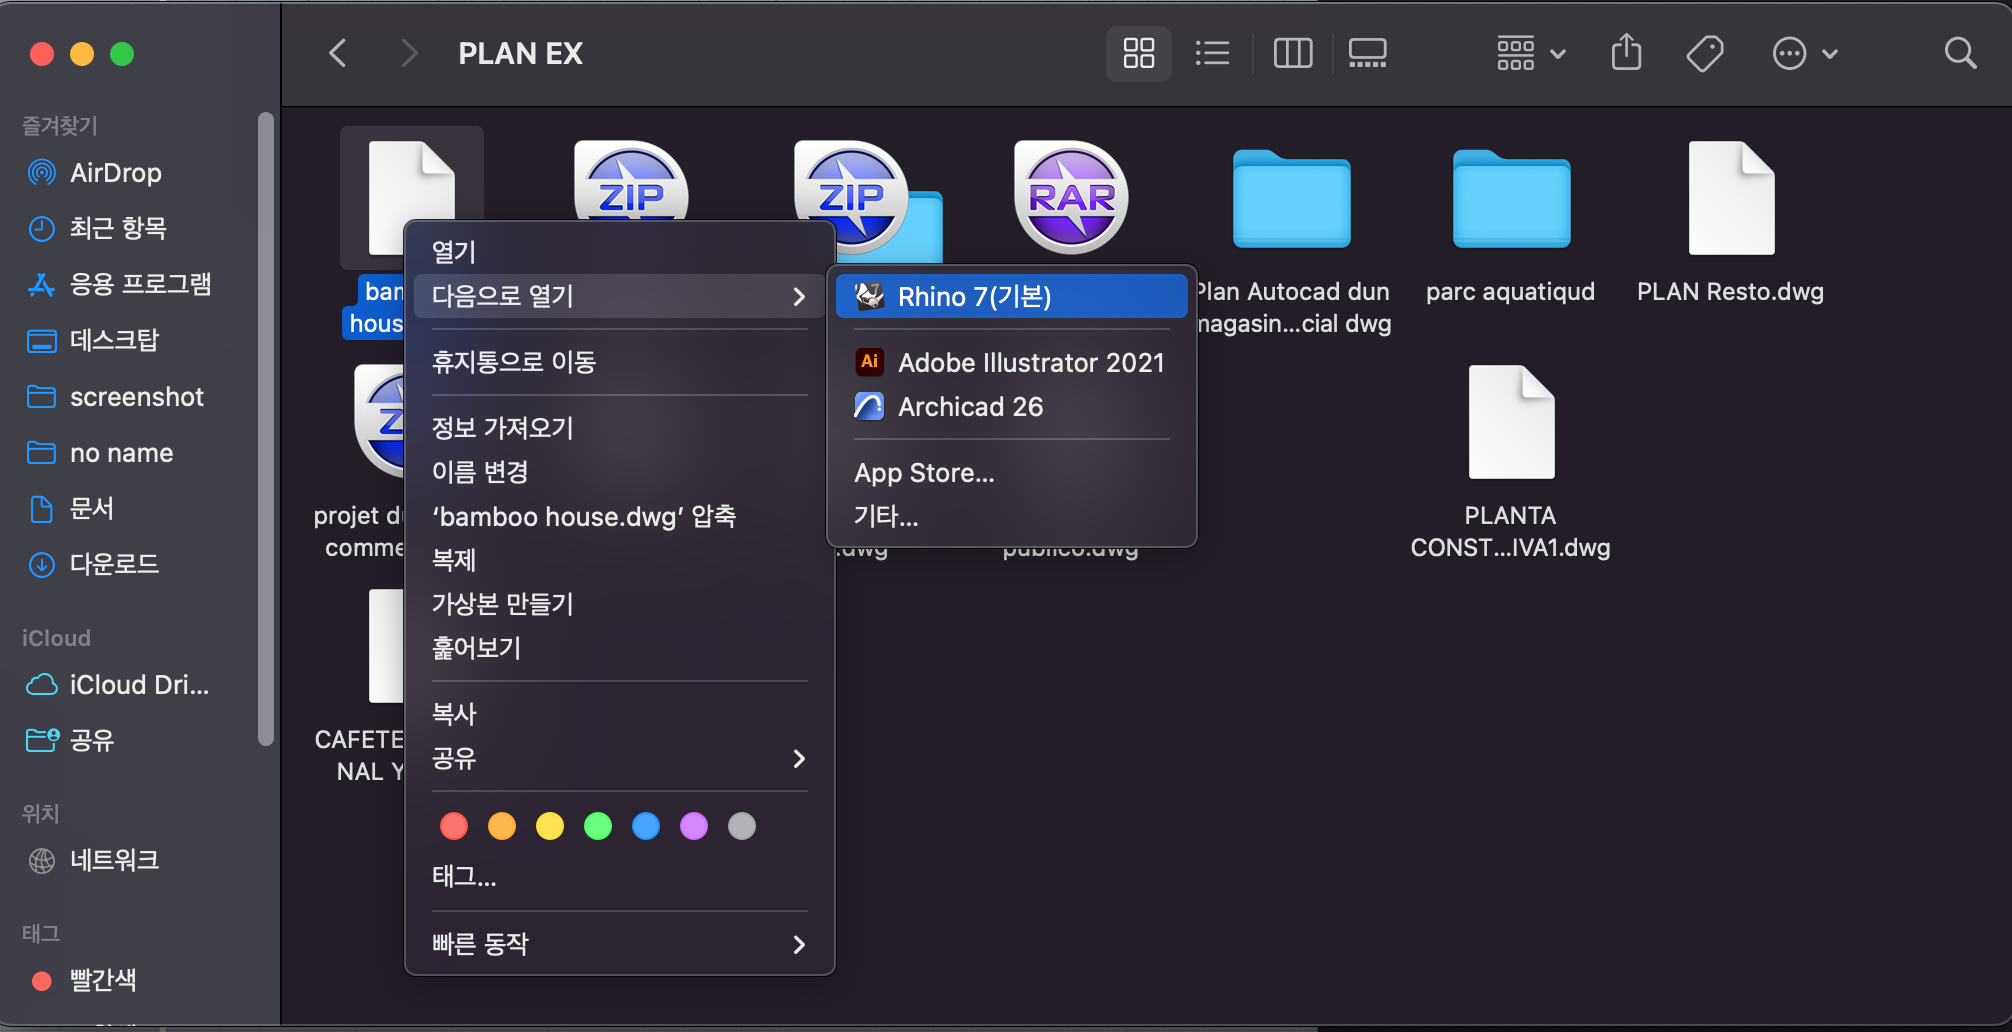Choose 훑어보기 in the context menu
The width and height of the screenshot is (2012, 1032).
[x=620, y=648]
